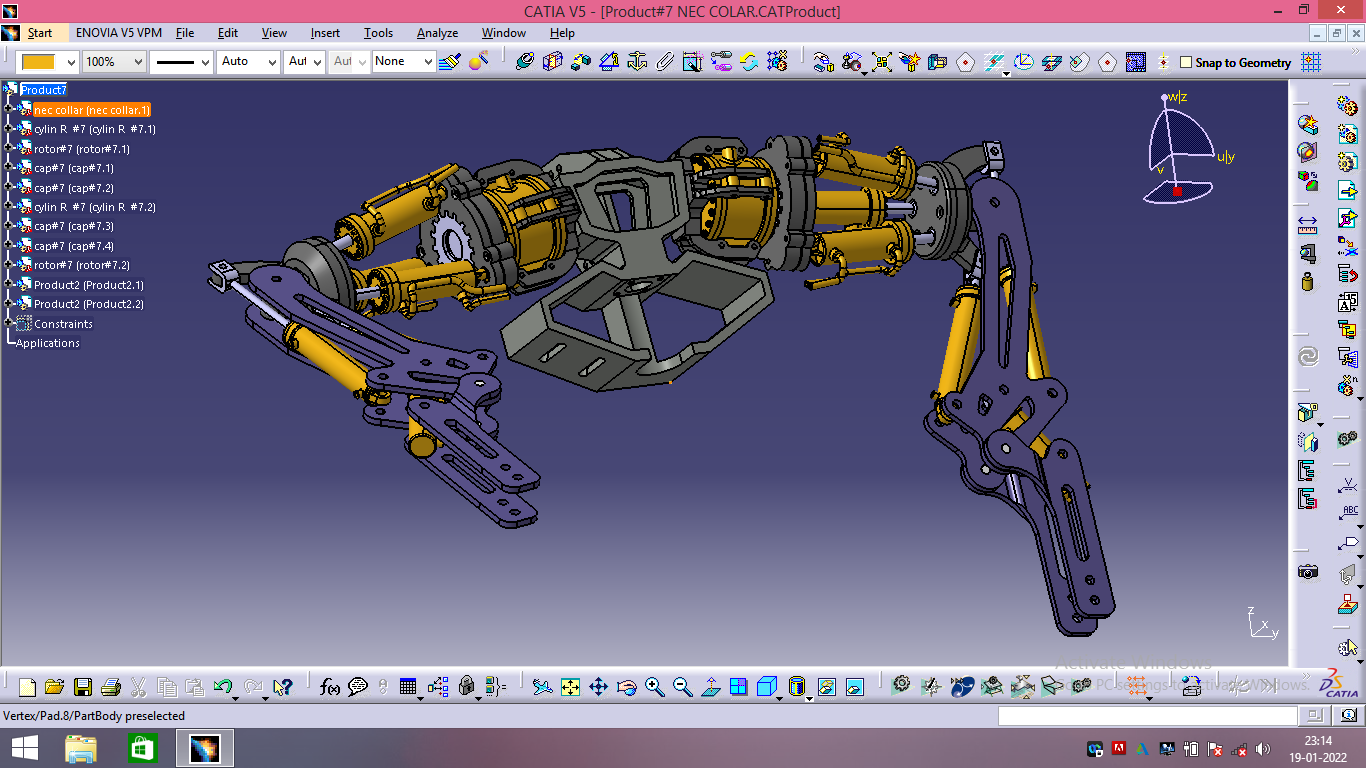Select rotor#7 (rotor#7.2) in tree
Viewport: 1366px width, 768px height.
point(82,265)
